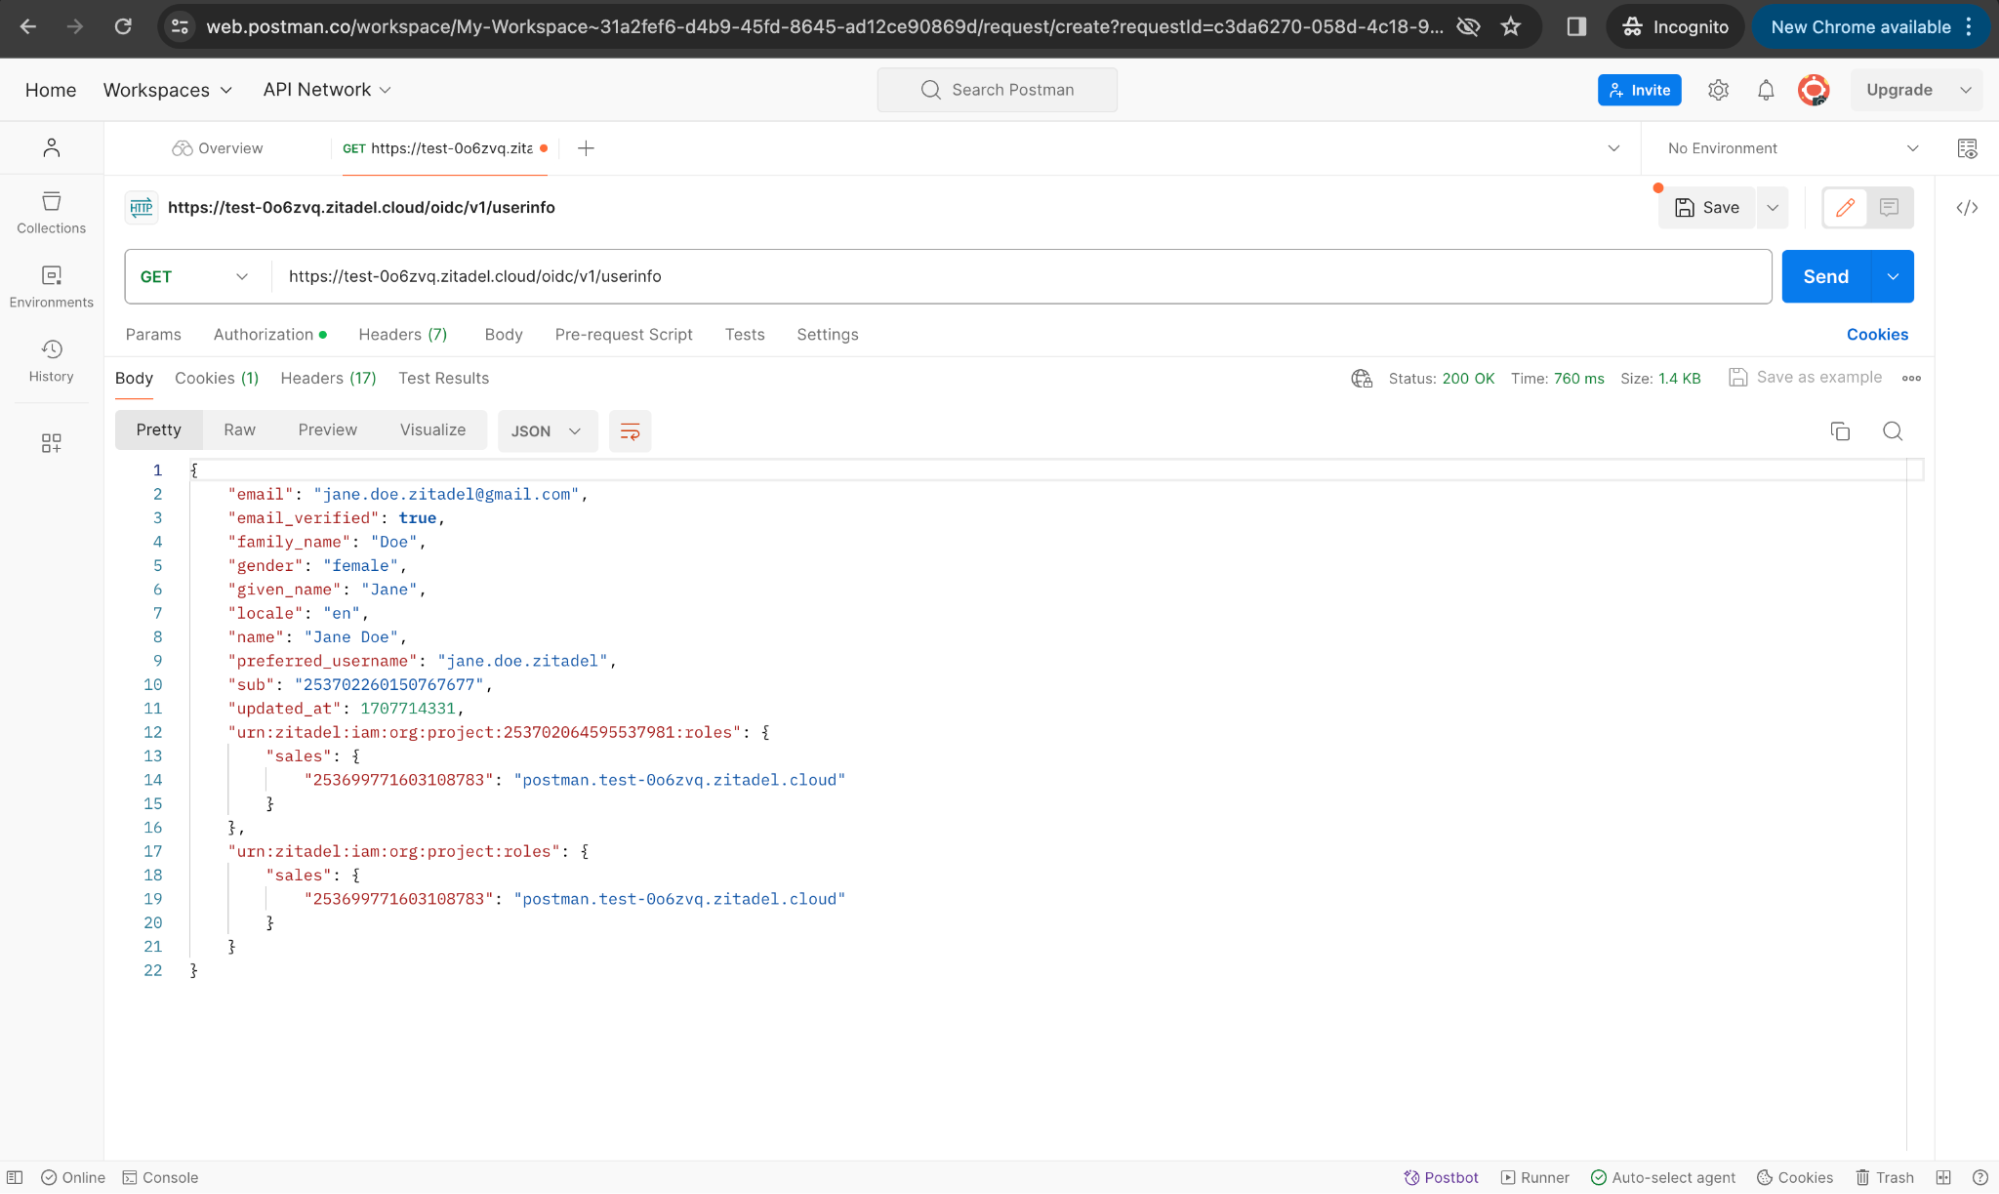Open the code snippet panel icon

tap(1967, 208)
